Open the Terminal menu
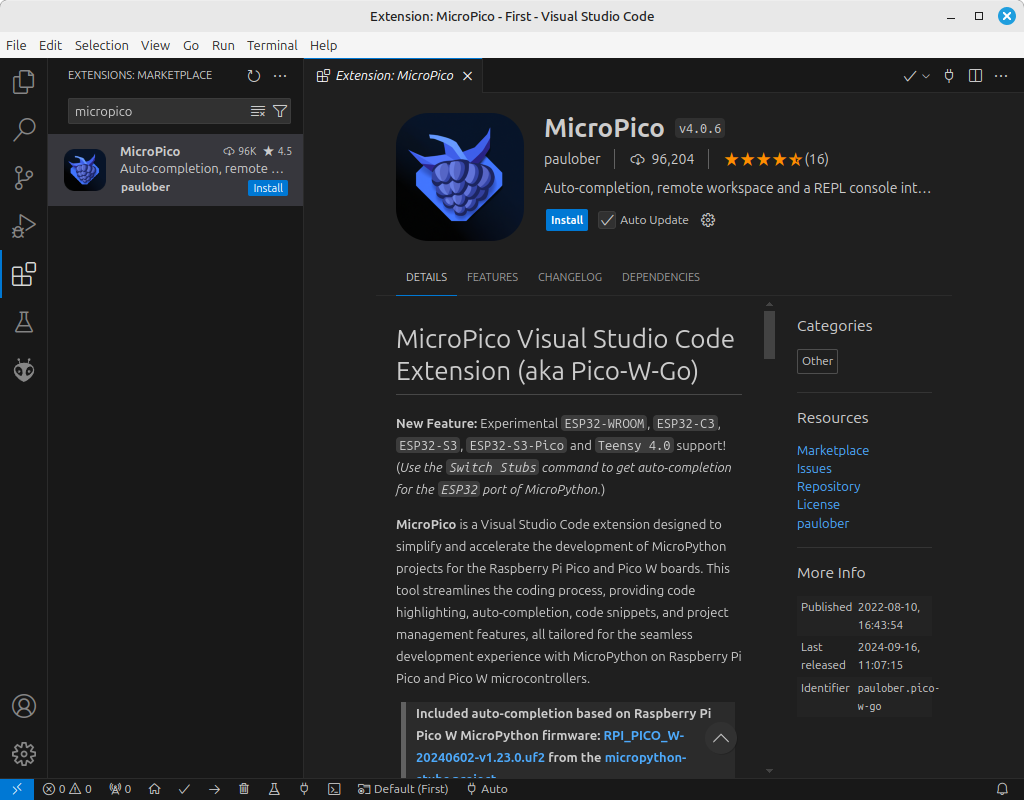 272,45
